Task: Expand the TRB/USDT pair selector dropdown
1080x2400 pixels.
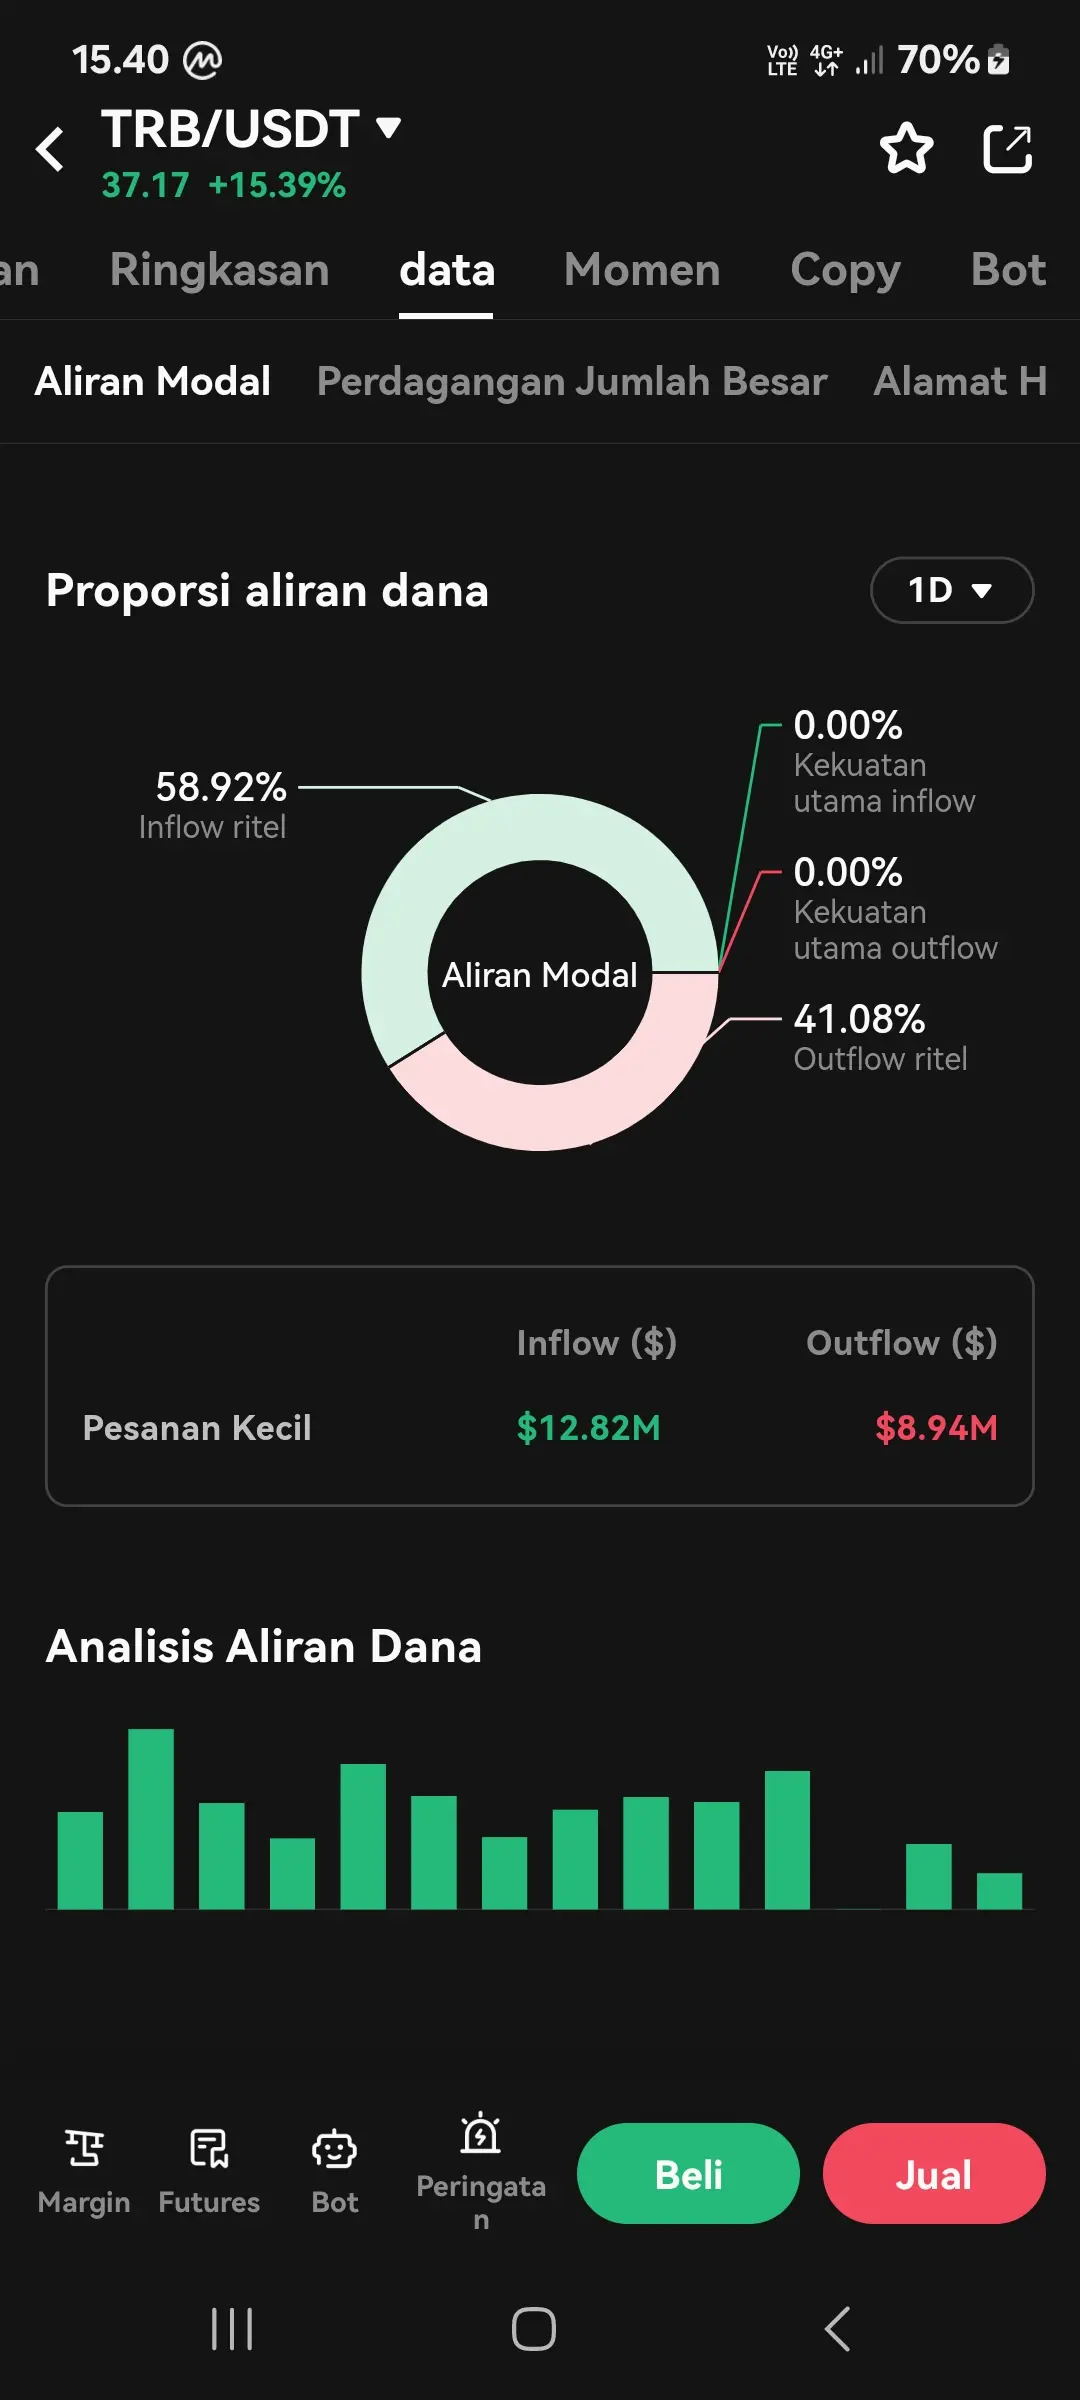Action: click(388, 128)
